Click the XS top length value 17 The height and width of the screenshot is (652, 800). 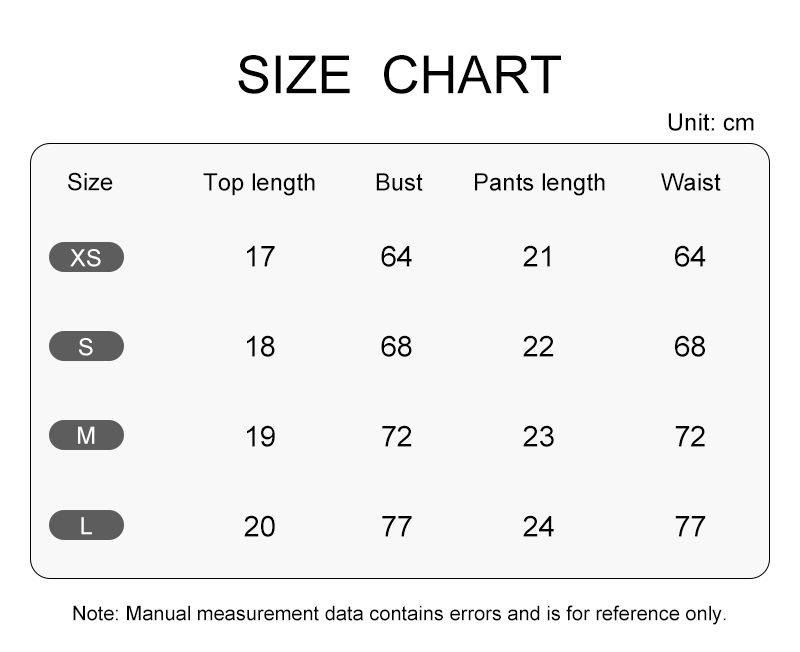259,257
